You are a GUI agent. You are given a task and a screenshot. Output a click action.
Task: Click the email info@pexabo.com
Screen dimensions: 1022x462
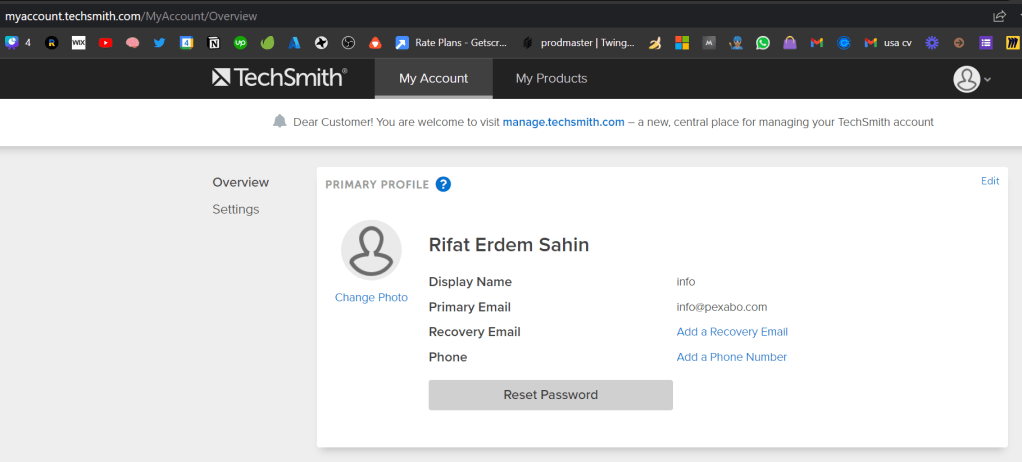722,307
